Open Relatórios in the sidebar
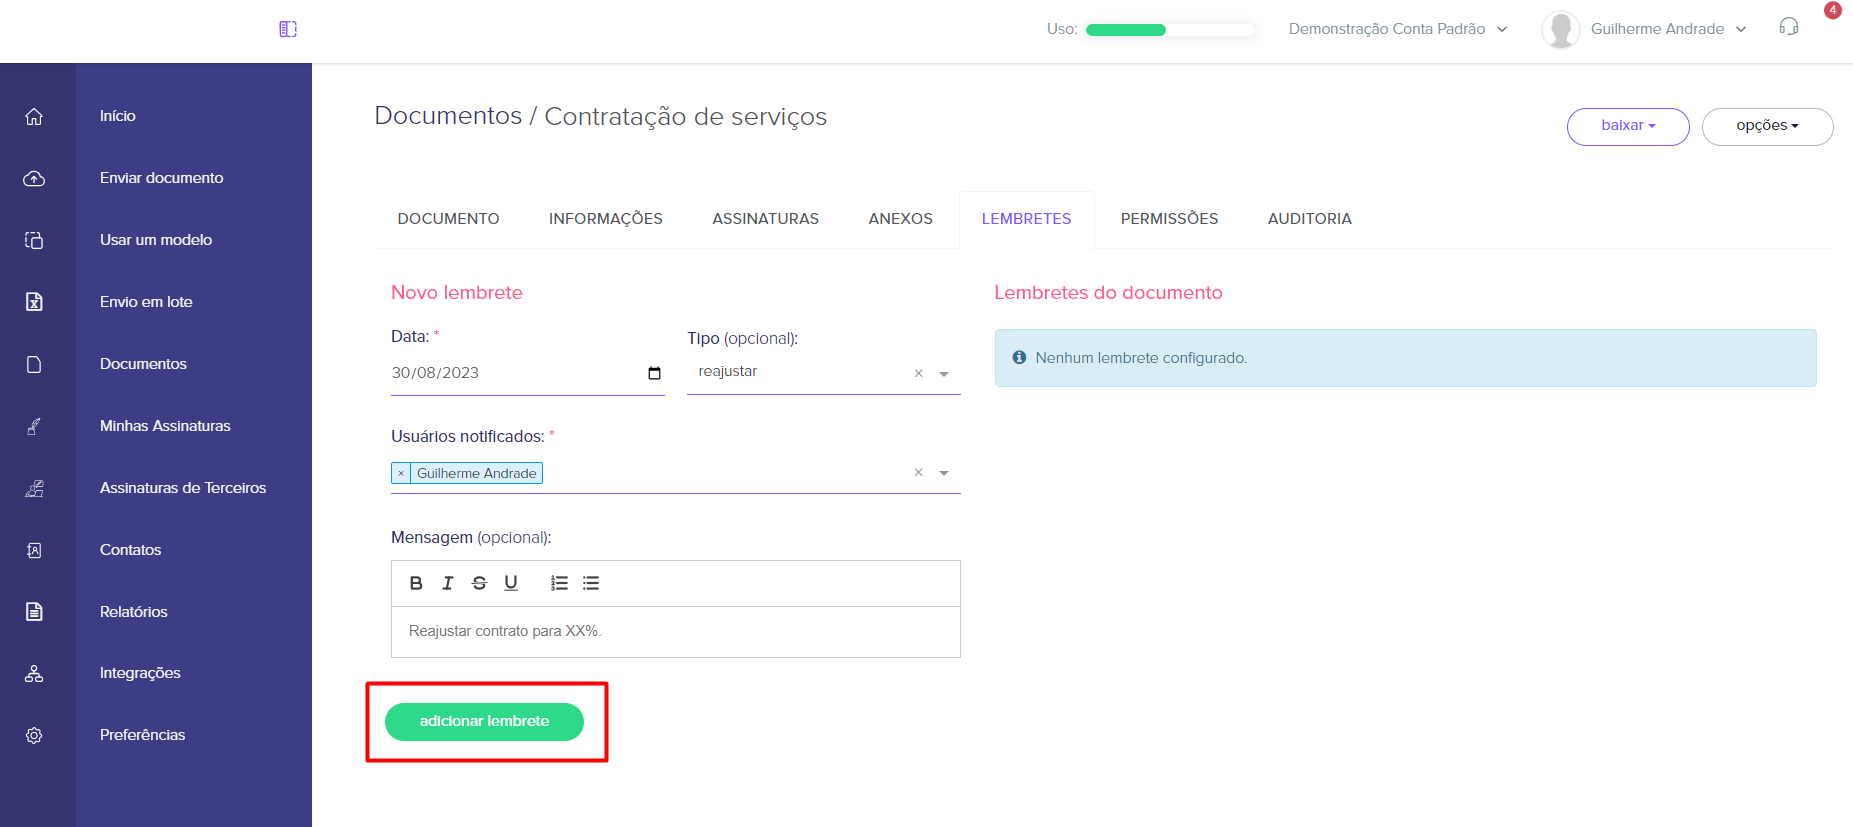This screenshot has width=1853, height=827. tap(133, 612)
